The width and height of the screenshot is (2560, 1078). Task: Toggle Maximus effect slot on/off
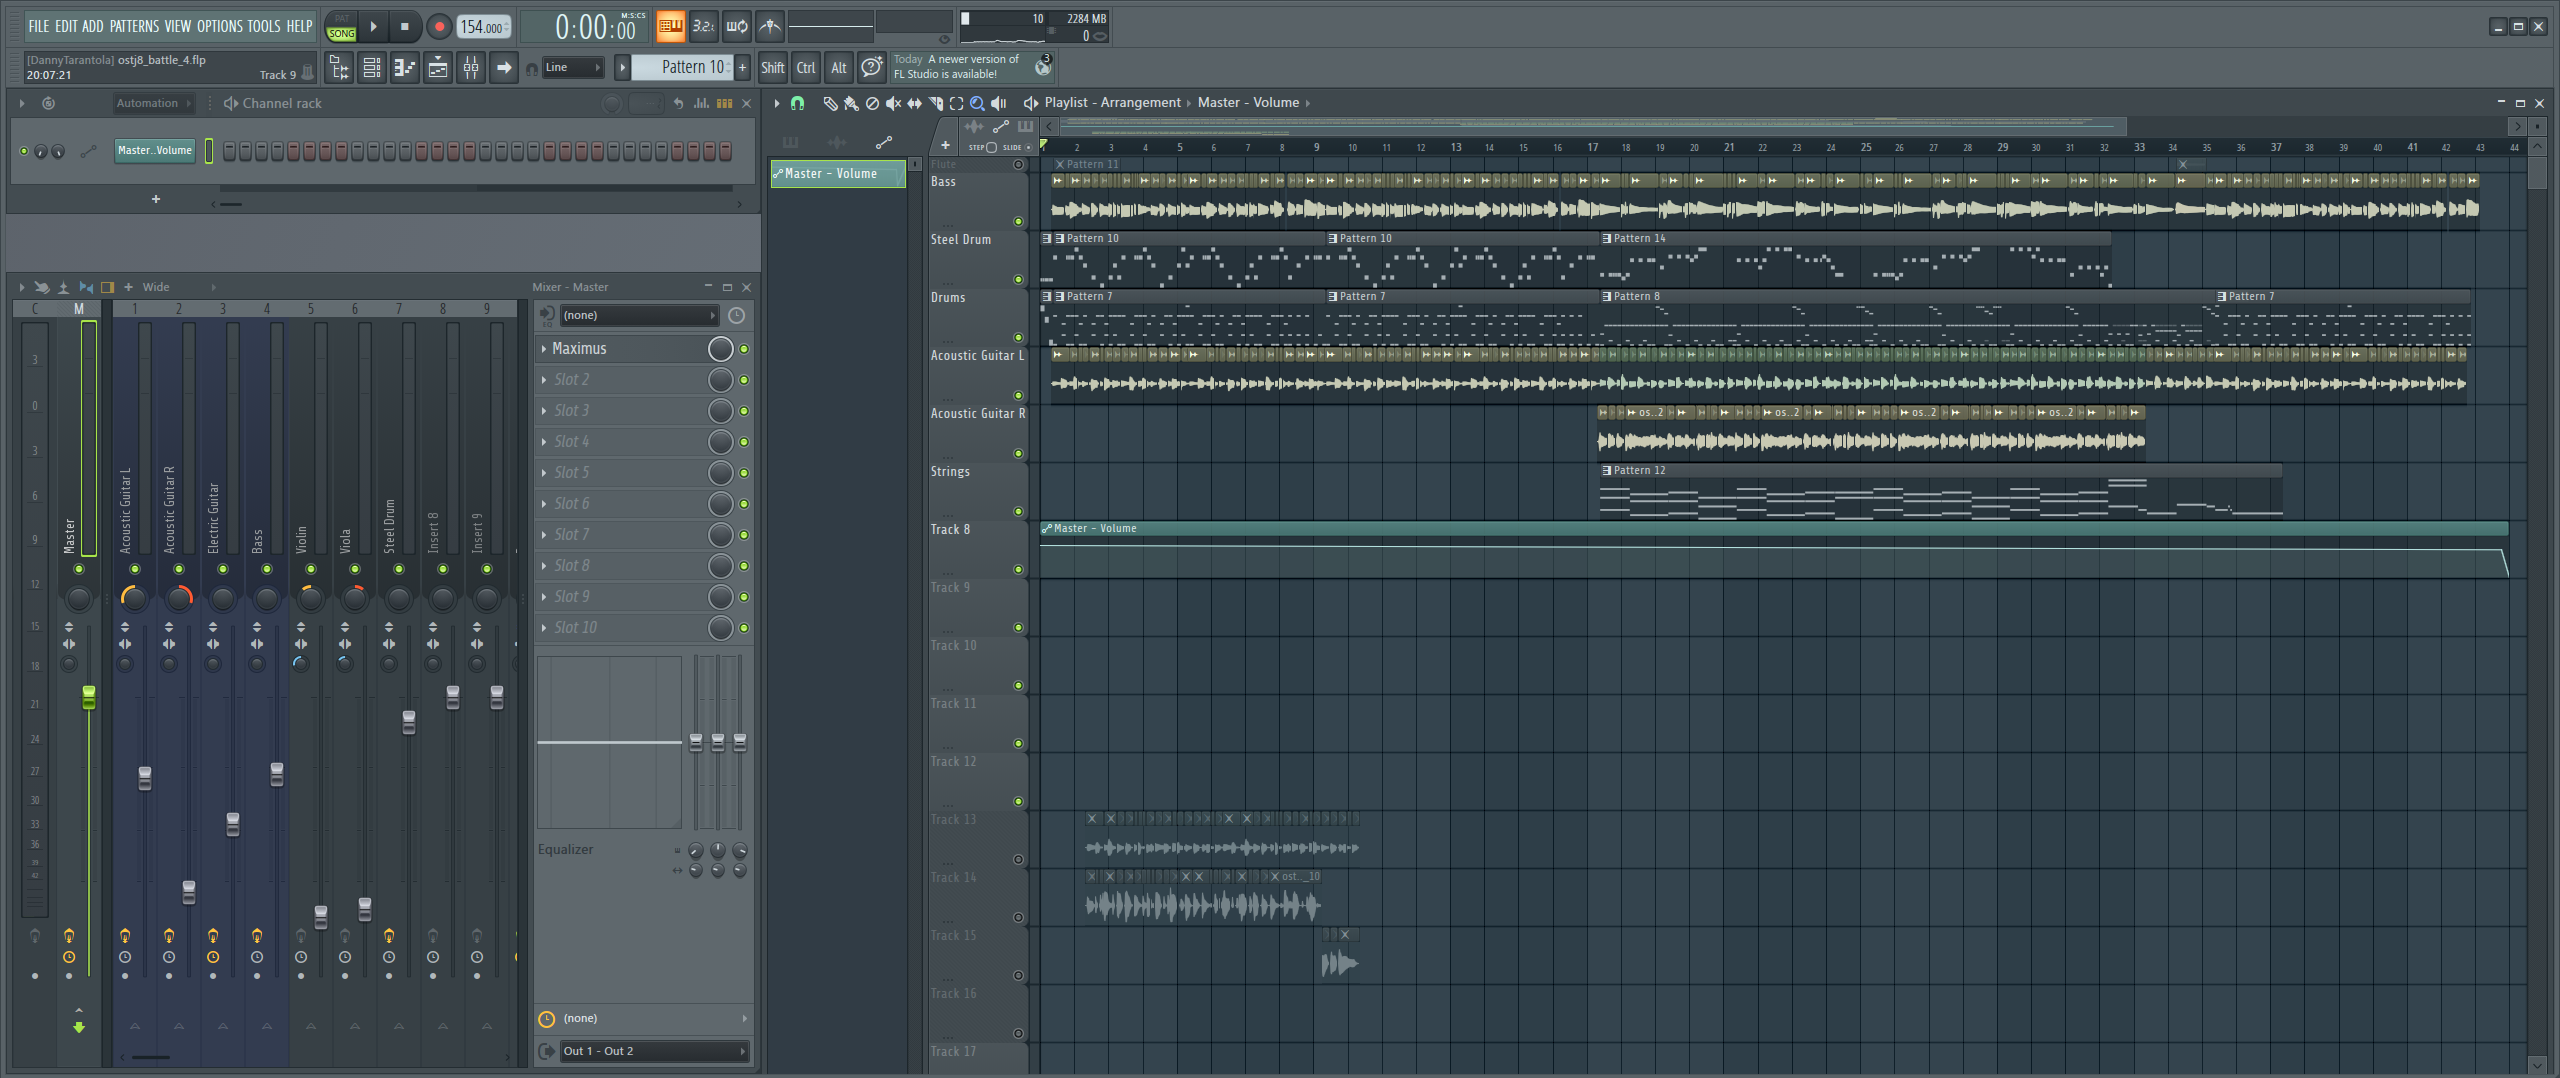[x=744, y=349]
